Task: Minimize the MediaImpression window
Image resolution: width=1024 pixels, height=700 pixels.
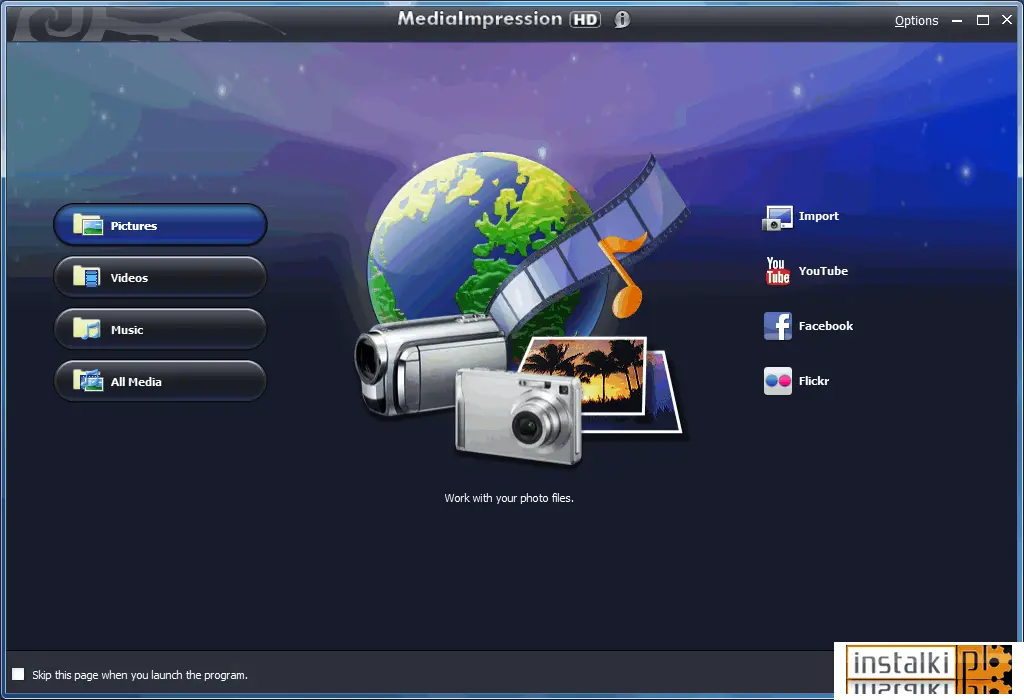Action: [x=957, y=21]
